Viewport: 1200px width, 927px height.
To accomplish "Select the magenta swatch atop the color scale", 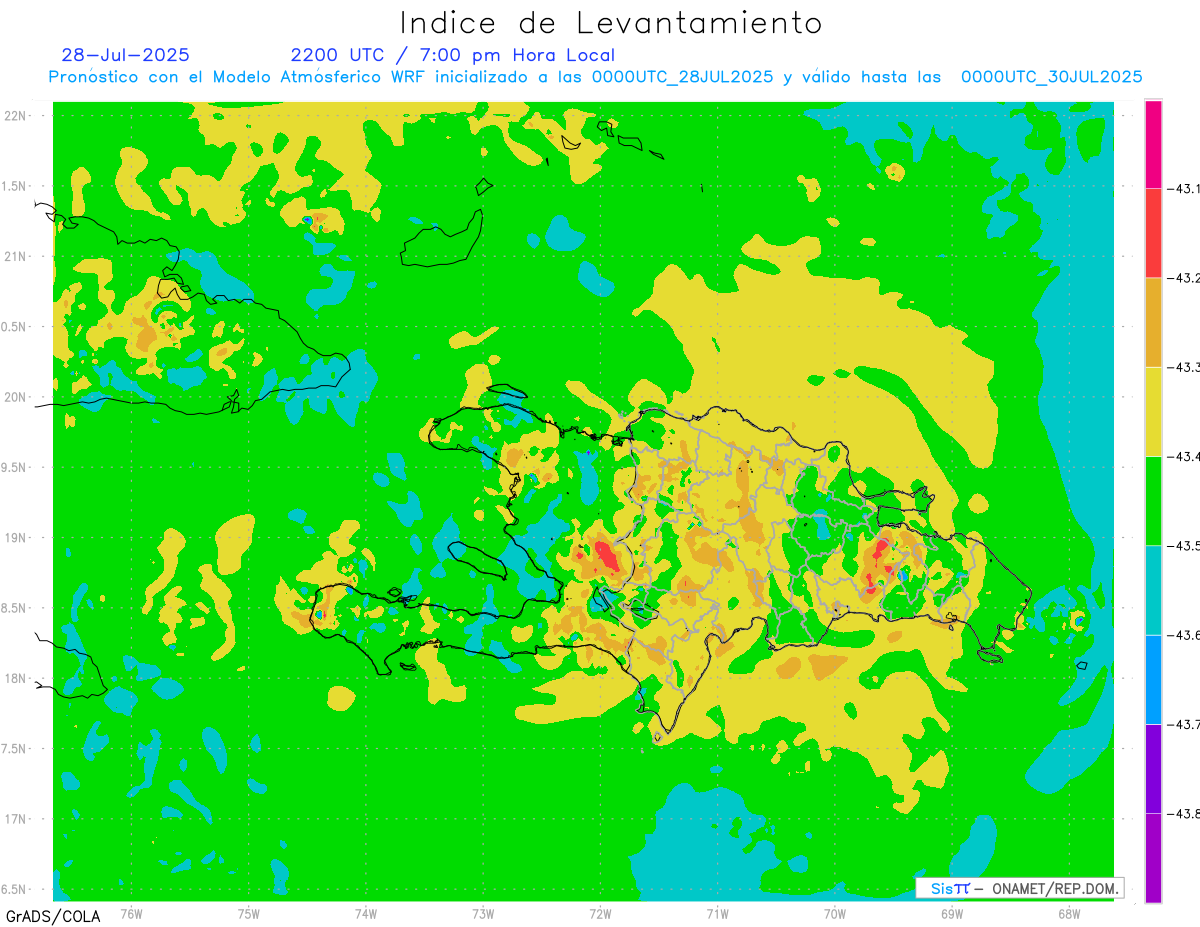I will click(x=1153, y=144).
